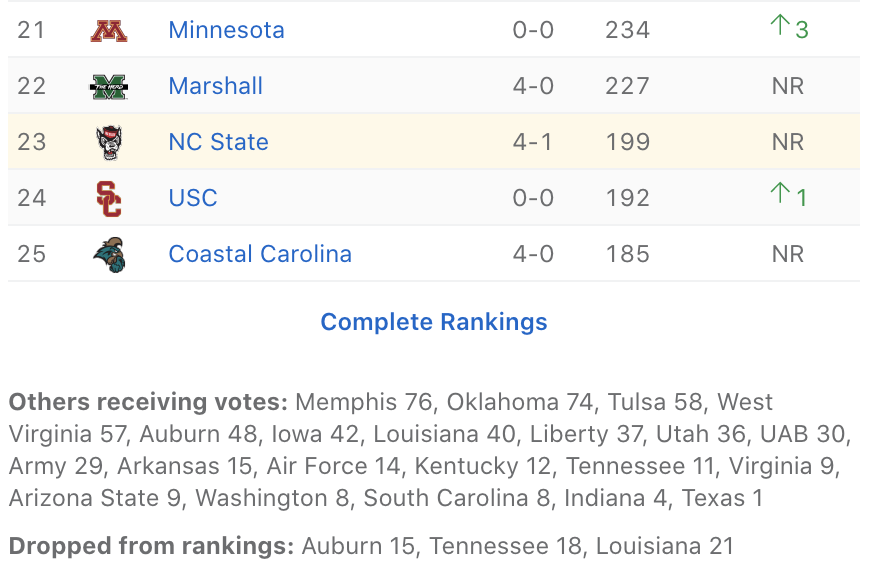Click USC's green up-arrow trend indicator

coord(780,194)
